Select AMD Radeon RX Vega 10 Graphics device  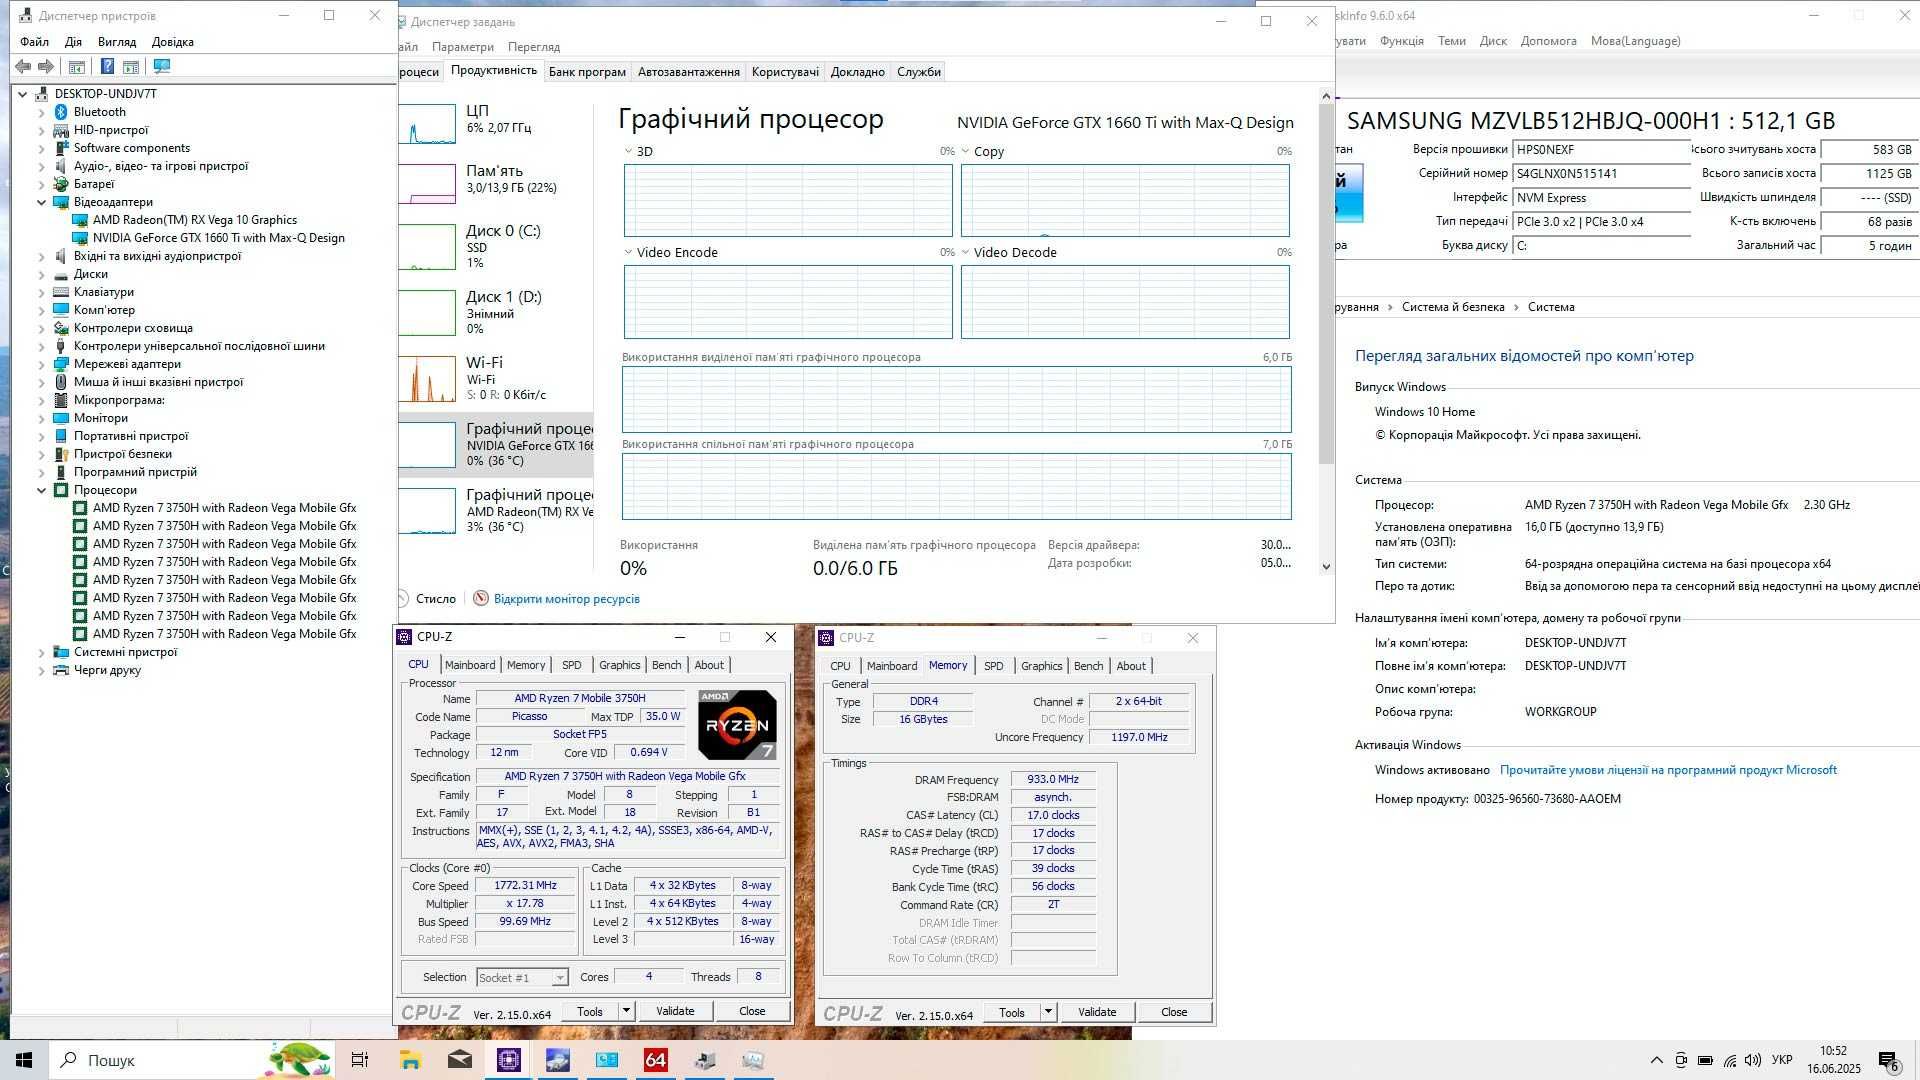point(194,220)
